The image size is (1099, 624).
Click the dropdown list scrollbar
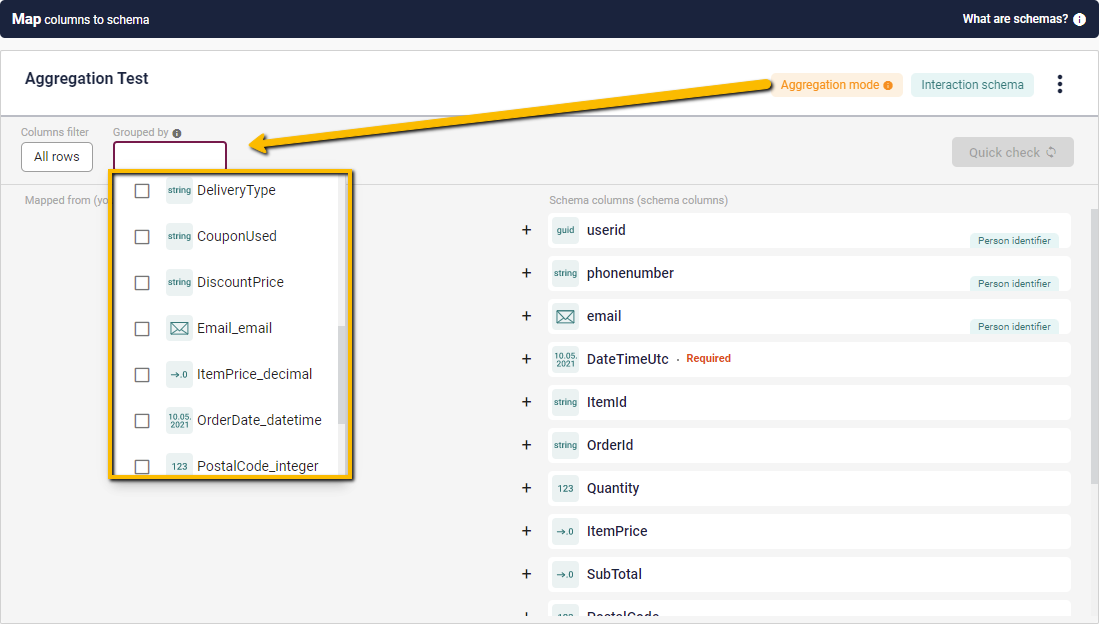click(342, 375)
